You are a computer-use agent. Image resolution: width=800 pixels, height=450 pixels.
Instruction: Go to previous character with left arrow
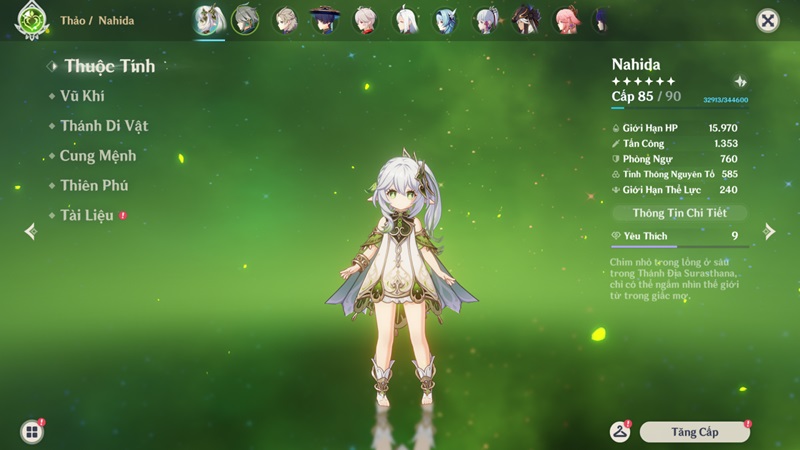click(30, 231)
